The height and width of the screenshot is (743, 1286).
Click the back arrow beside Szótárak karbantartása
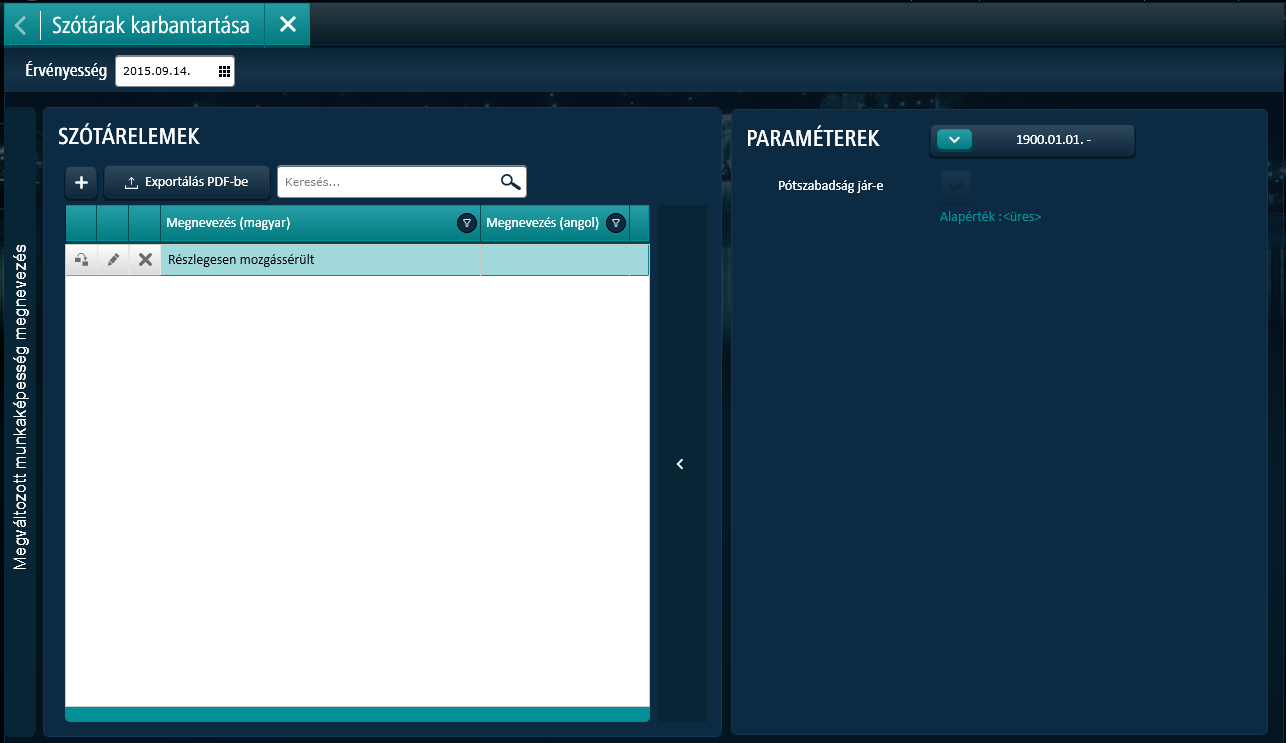click(x=21, y=24)
